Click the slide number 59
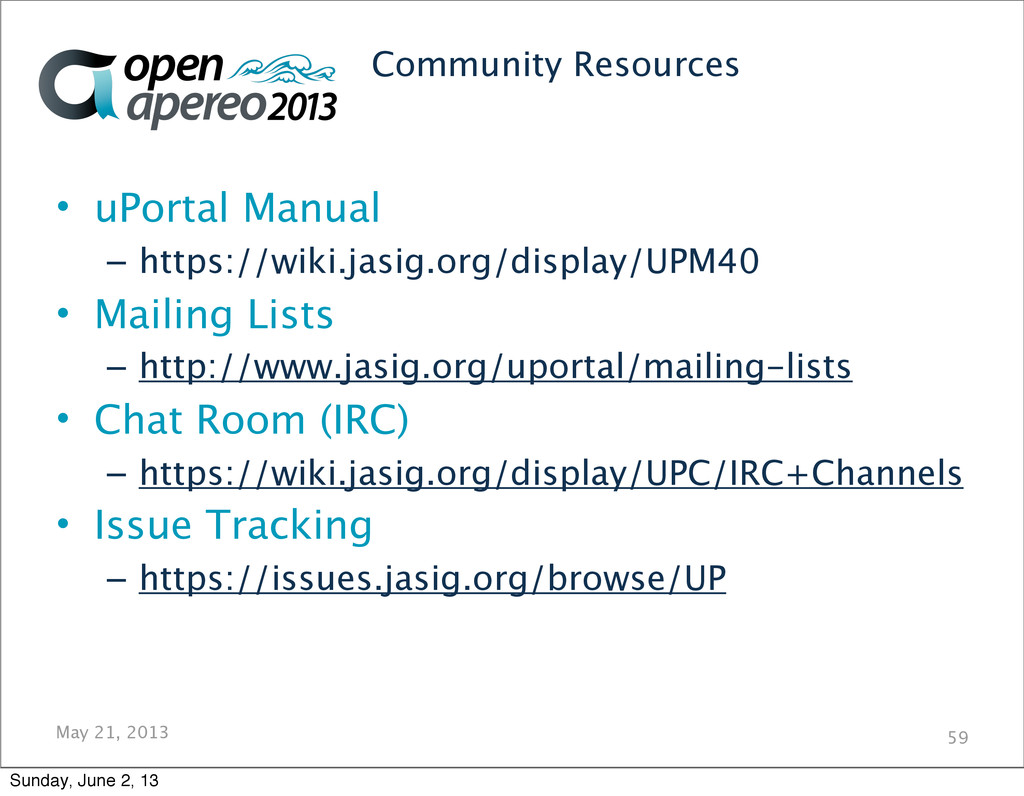Screen dimensions: 1024x796 click(958, 738)
